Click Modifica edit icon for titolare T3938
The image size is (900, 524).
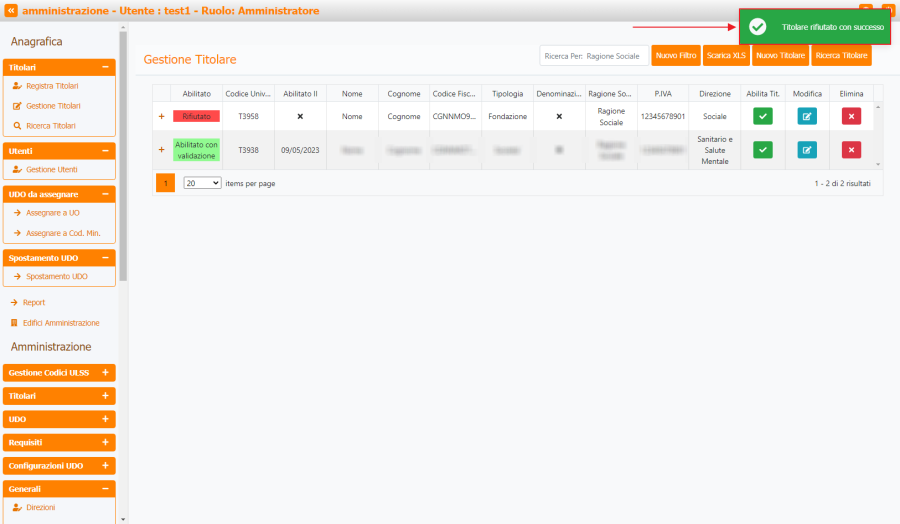[x=807, y=150]
